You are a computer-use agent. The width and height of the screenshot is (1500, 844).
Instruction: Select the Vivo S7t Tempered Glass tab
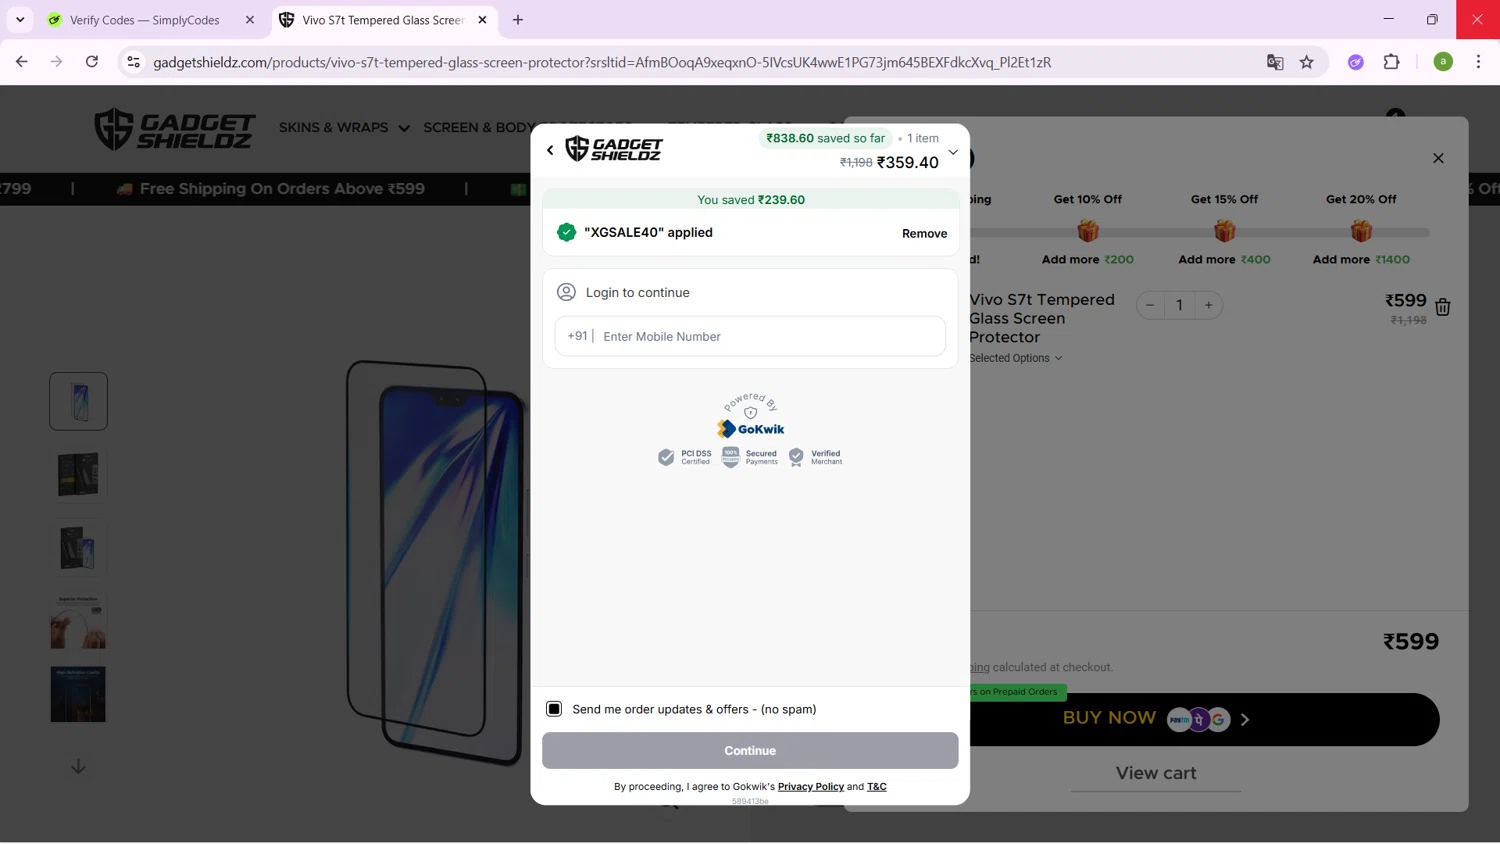tap(383, 20)
